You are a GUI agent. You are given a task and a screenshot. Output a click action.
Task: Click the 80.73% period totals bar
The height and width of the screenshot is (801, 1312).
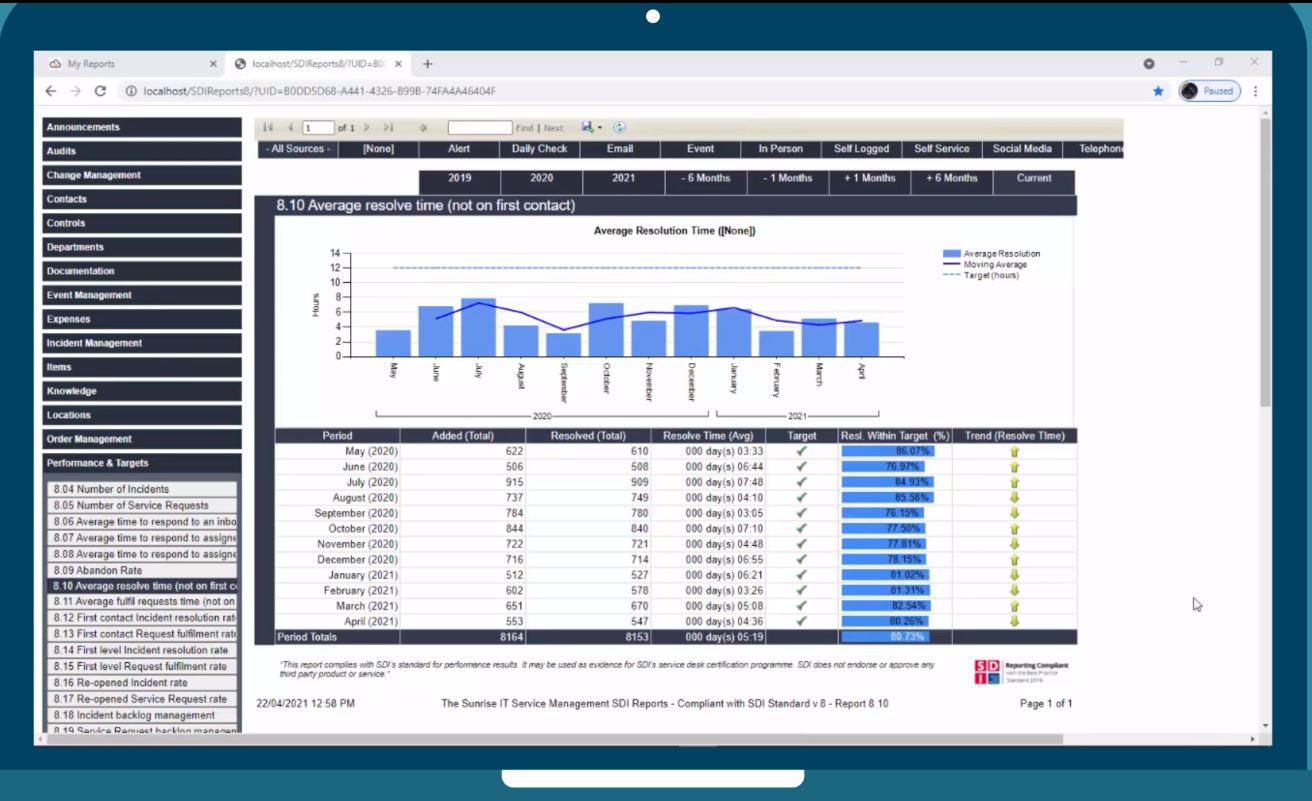point(885,637)
